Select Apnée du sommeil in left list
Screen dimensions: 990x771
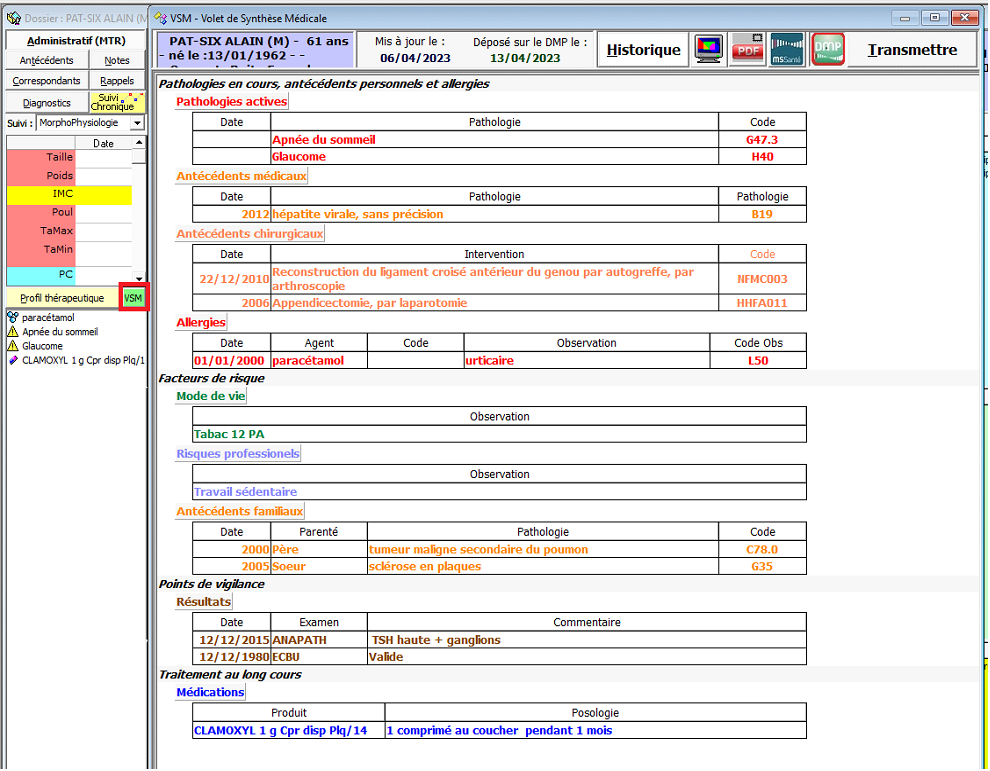pos(60,332)
